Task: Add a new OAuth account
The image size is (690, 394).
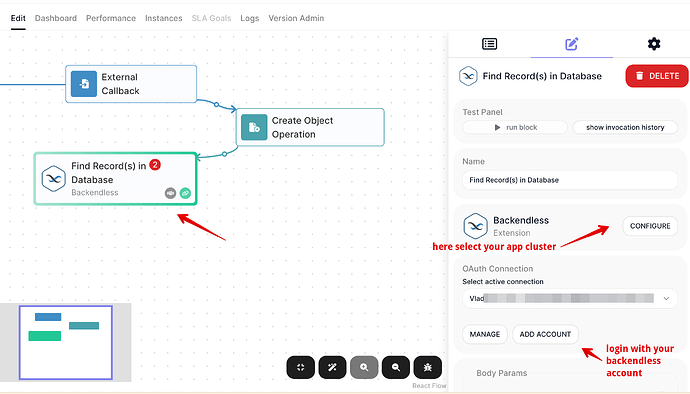Action: [x=545, y=334]
